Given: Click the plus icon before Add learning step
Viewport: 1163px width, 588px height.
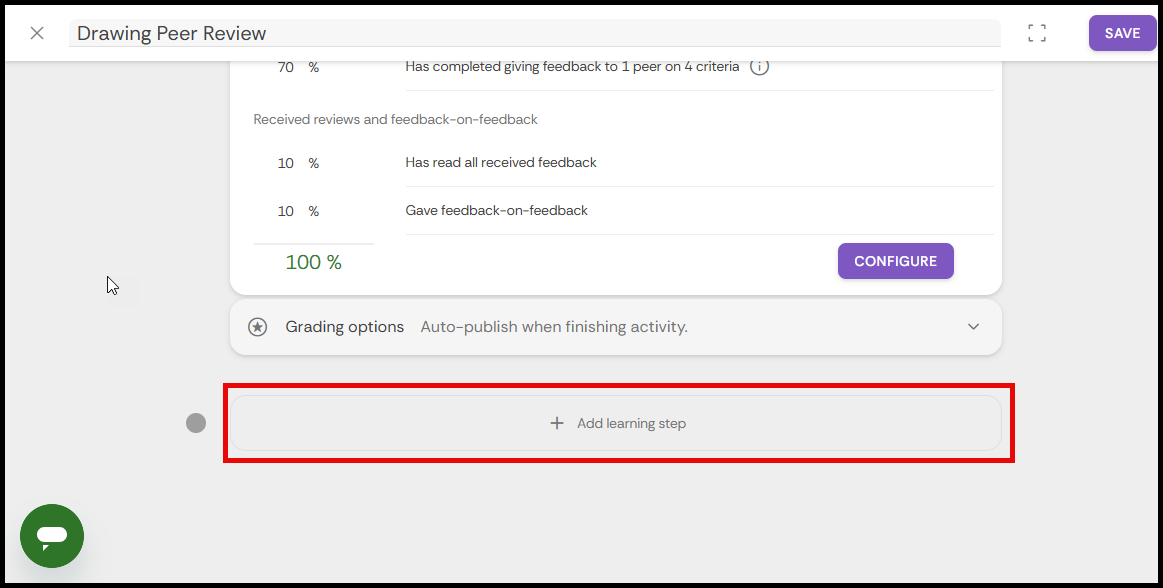Looking at the screenshot, I should [557, 423].
